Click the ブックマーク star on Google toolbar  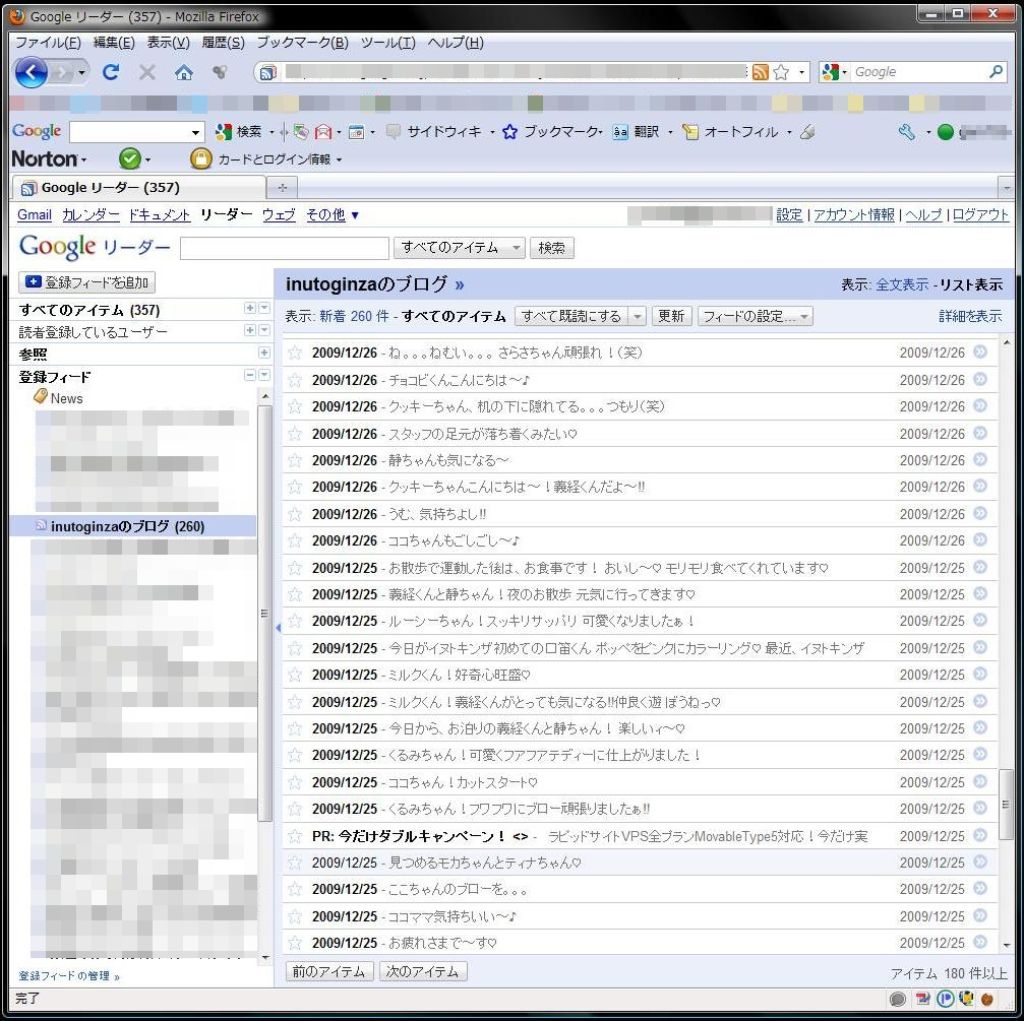510,132
